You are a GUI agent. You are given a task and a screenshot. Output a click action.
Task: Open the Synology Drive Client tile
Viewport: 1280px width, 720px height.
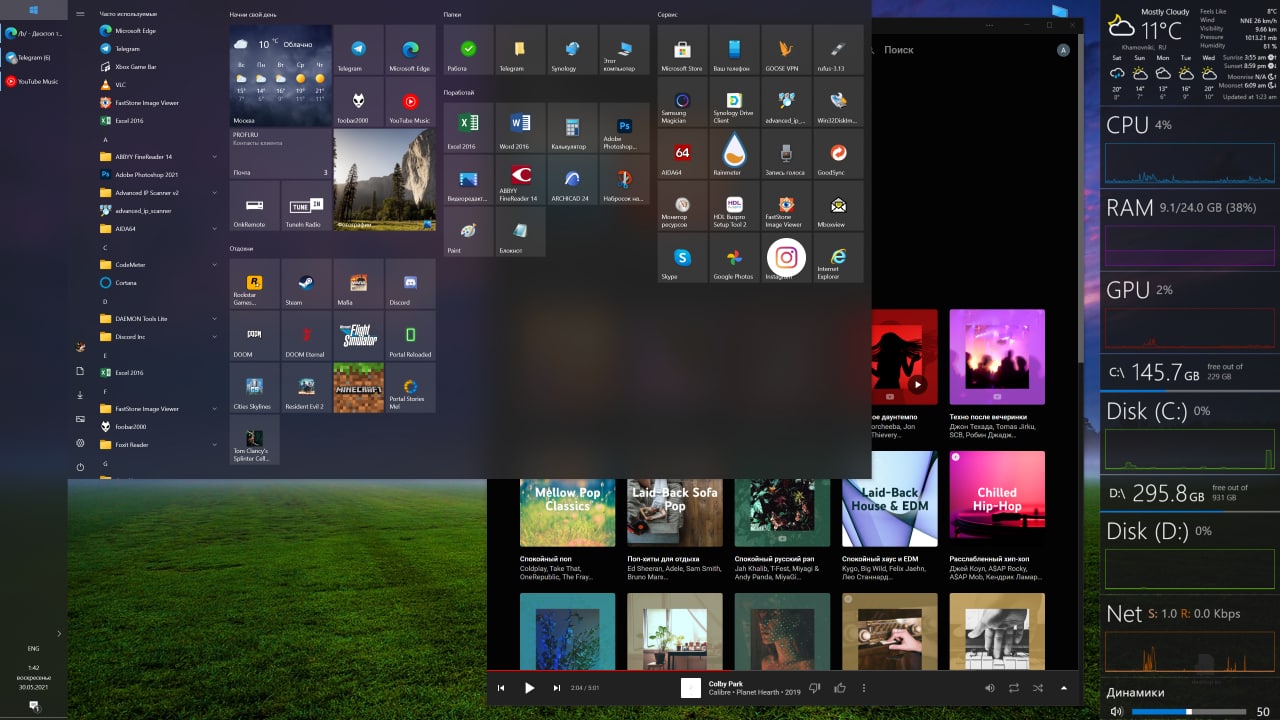pyautogui.click(x=734, y=102)
